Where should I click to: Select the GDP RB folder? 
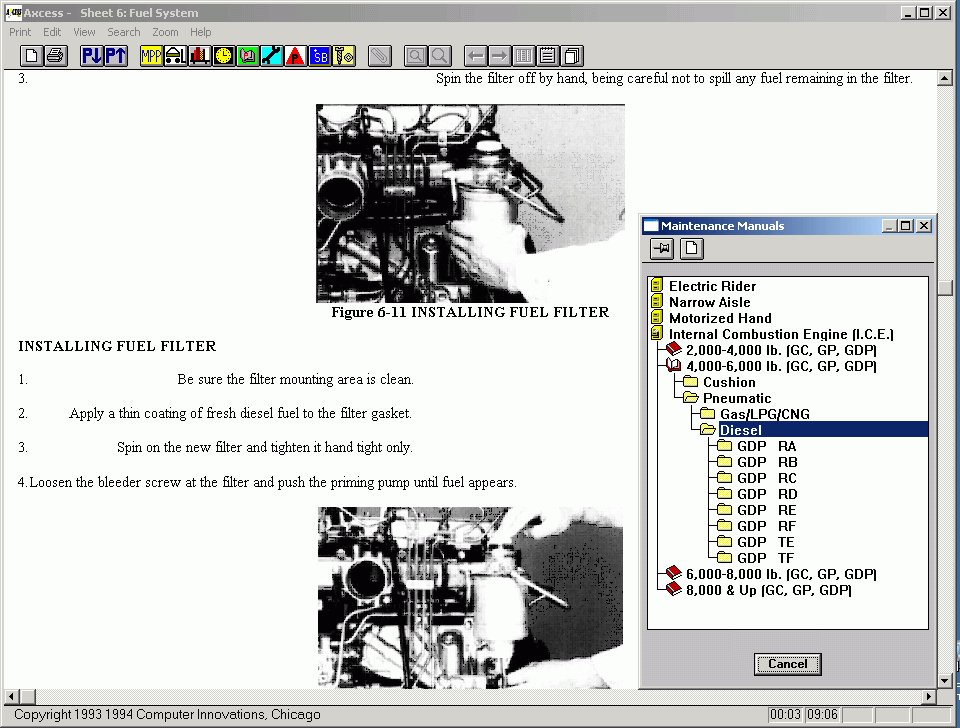coord(766,462)
